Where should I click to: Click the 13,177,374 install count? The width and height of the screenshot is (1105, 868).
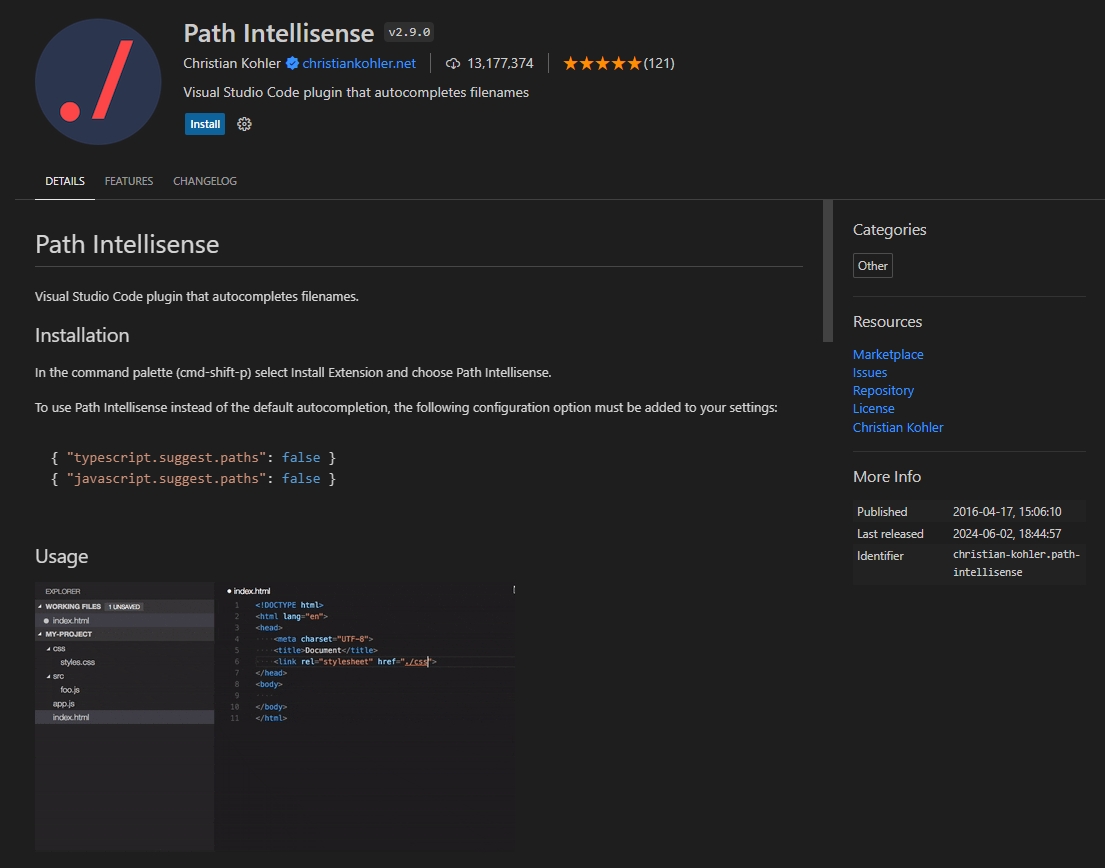pos(500,63)
